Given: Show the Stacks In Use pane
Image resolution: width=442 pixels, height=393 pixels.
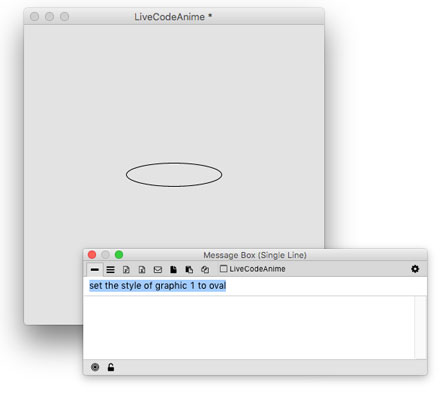Looking at the screenshot, I should coord(205,269).
